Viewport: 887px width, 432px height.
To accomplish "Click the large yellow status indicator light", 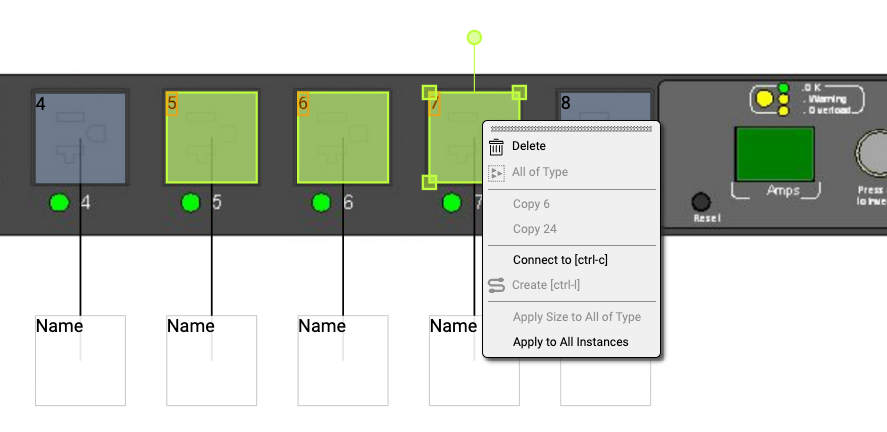I will pyautogui.click(x=765, y=99).
